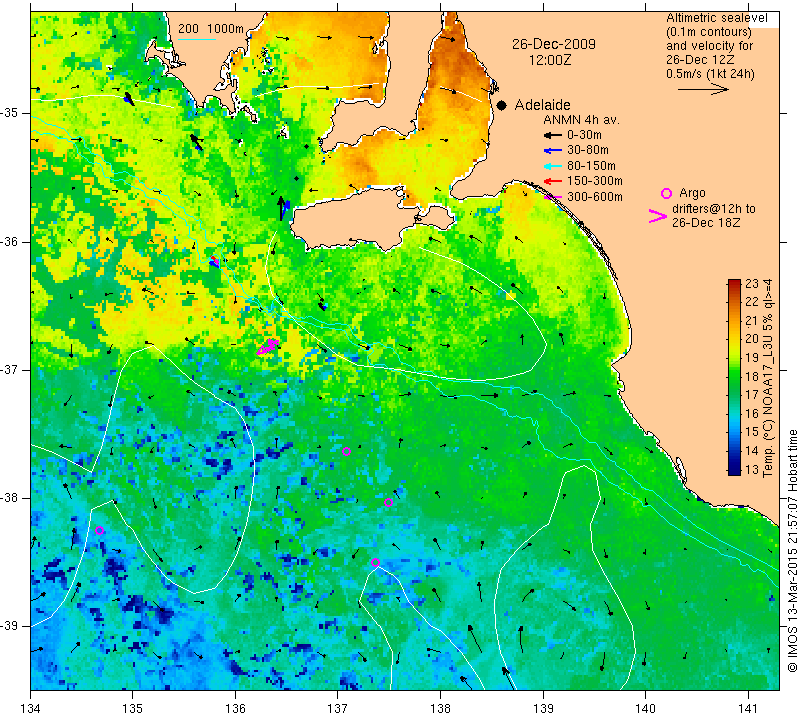
Task: Click the black Adelaide city dot
Action: [502, 106]
